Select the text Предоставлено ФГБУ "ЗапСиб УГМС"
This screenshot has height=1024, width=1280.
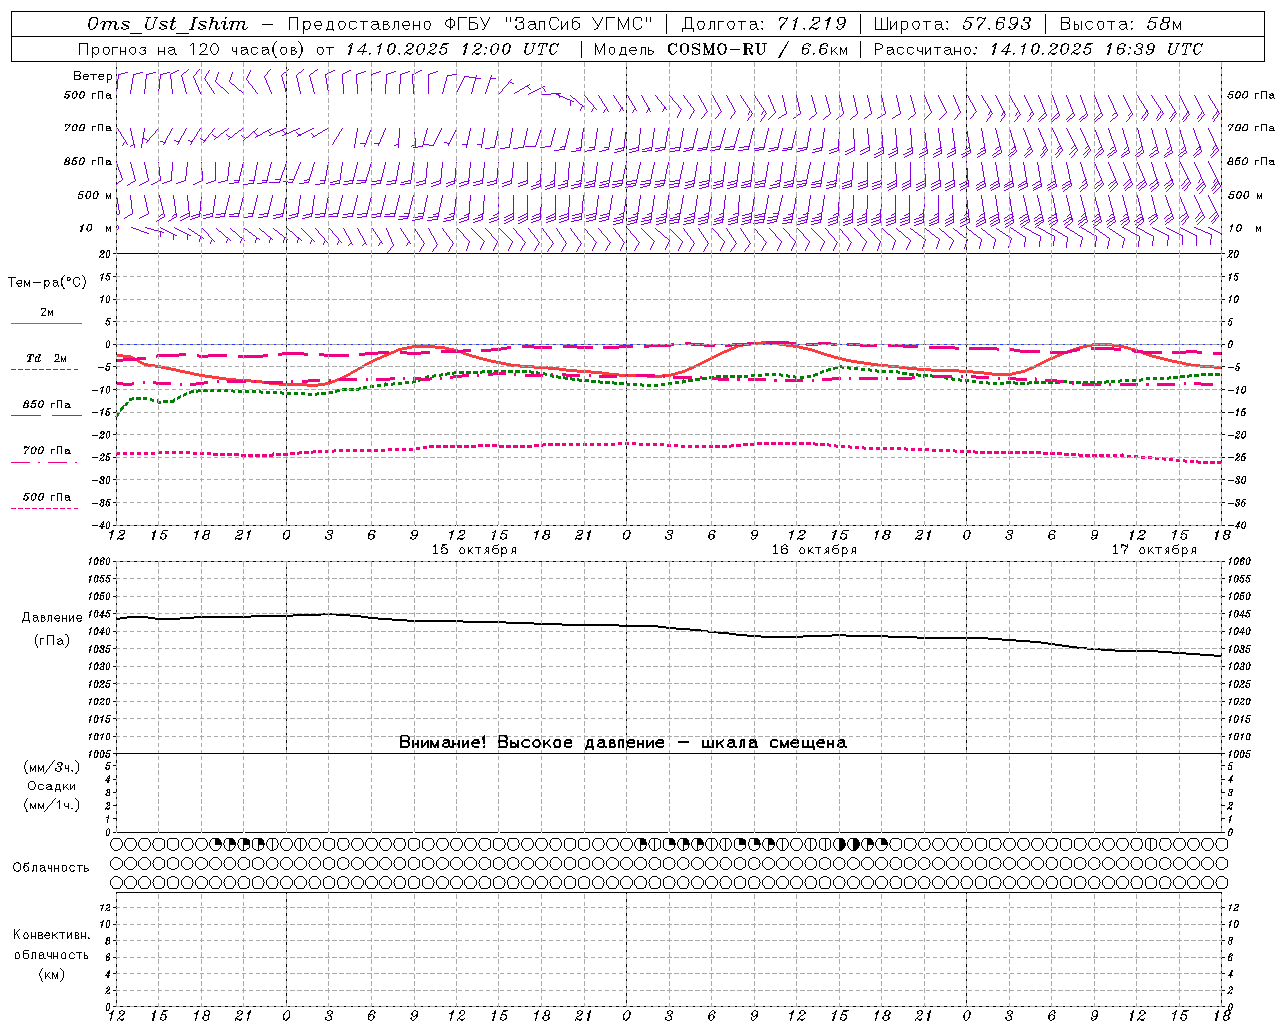(x=470, y=24)
